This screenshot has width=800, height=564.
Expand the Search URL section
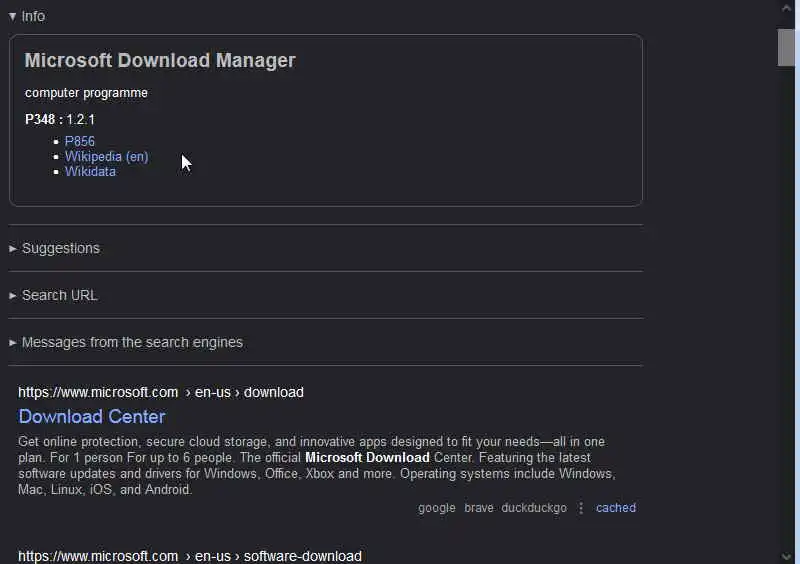click(53, 295)
